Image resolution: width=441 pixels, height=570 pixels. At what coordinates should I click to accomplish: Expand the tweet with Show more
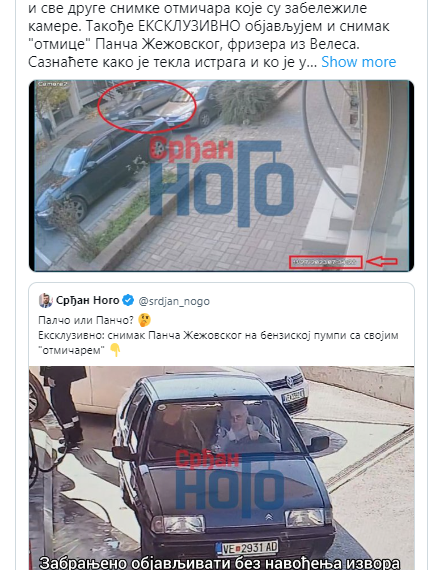coord(358,62)
